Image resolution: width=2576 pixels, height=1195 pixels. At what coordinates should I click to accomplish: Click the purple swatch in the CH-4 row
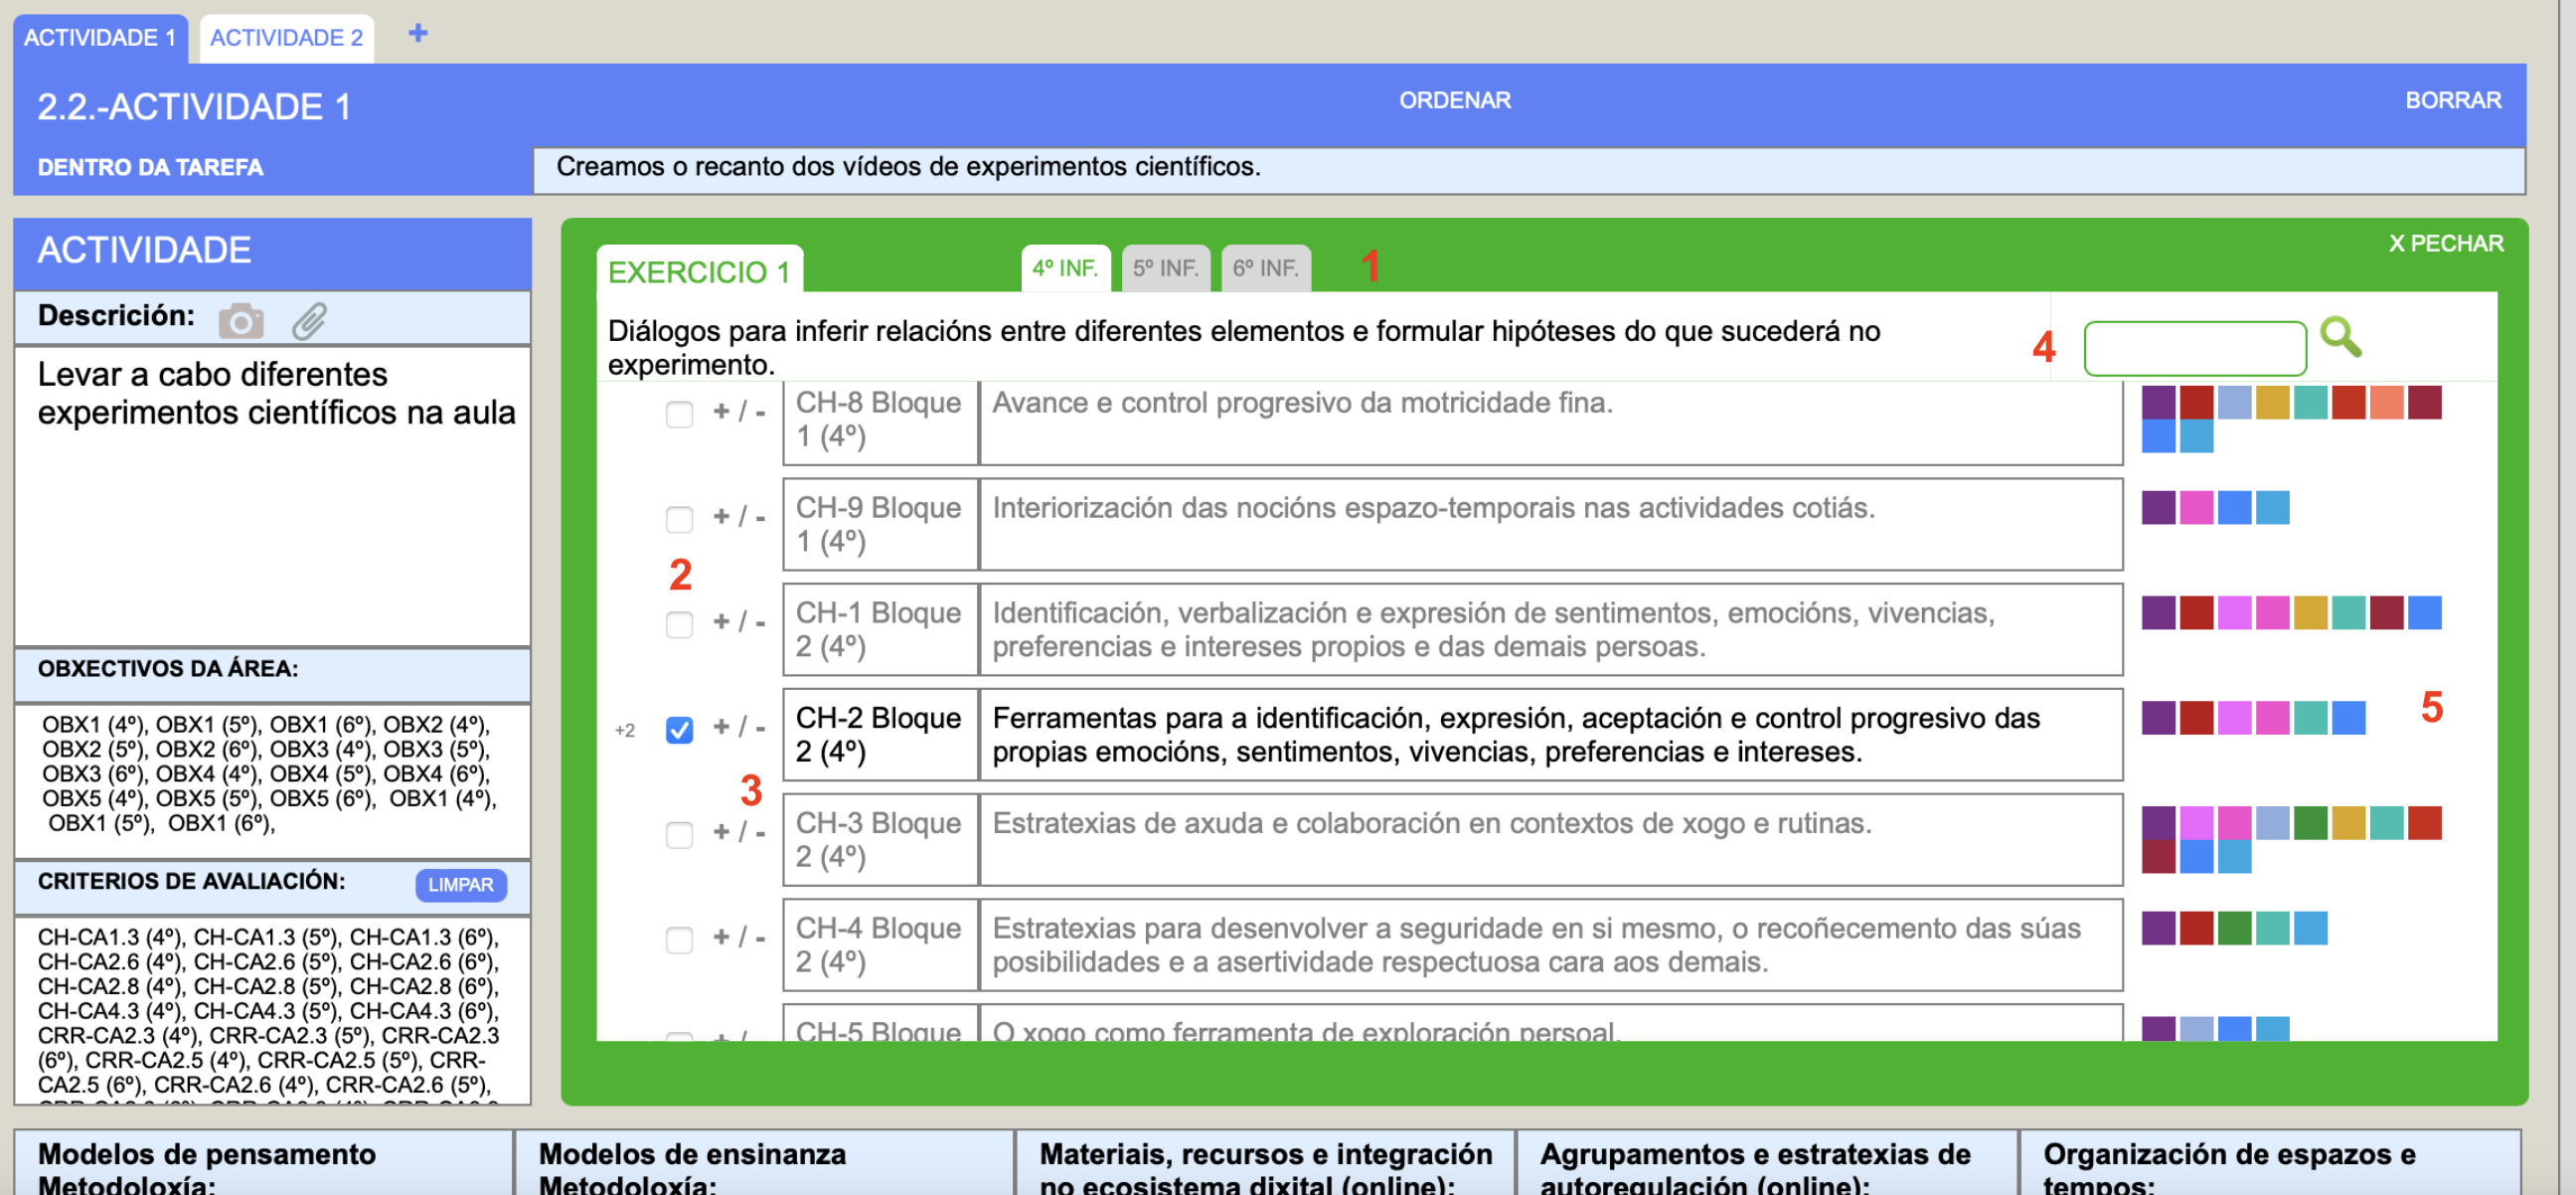pos(2158,928)
